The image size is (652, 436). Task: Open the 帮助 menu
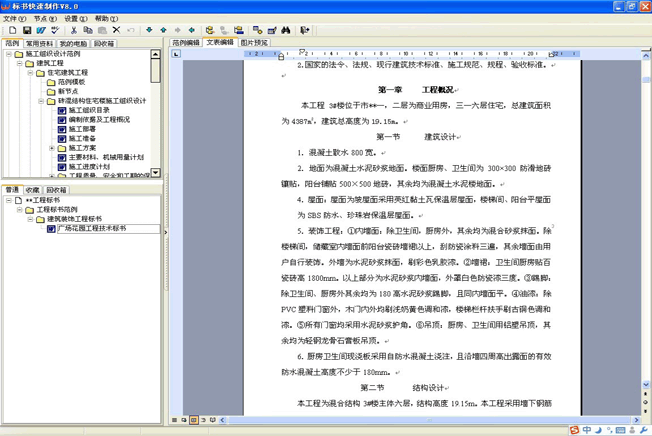(x=106, y=19)
